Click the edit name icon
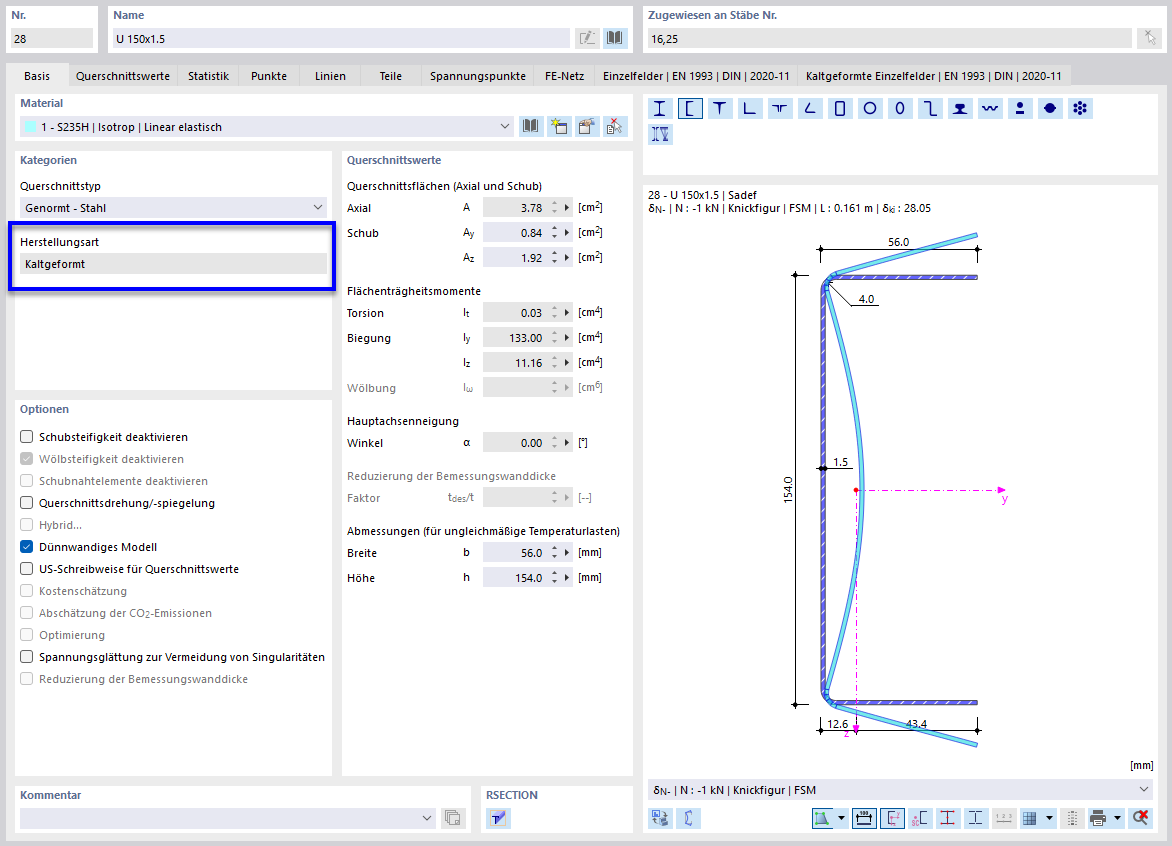 click(x=587, y=38)
